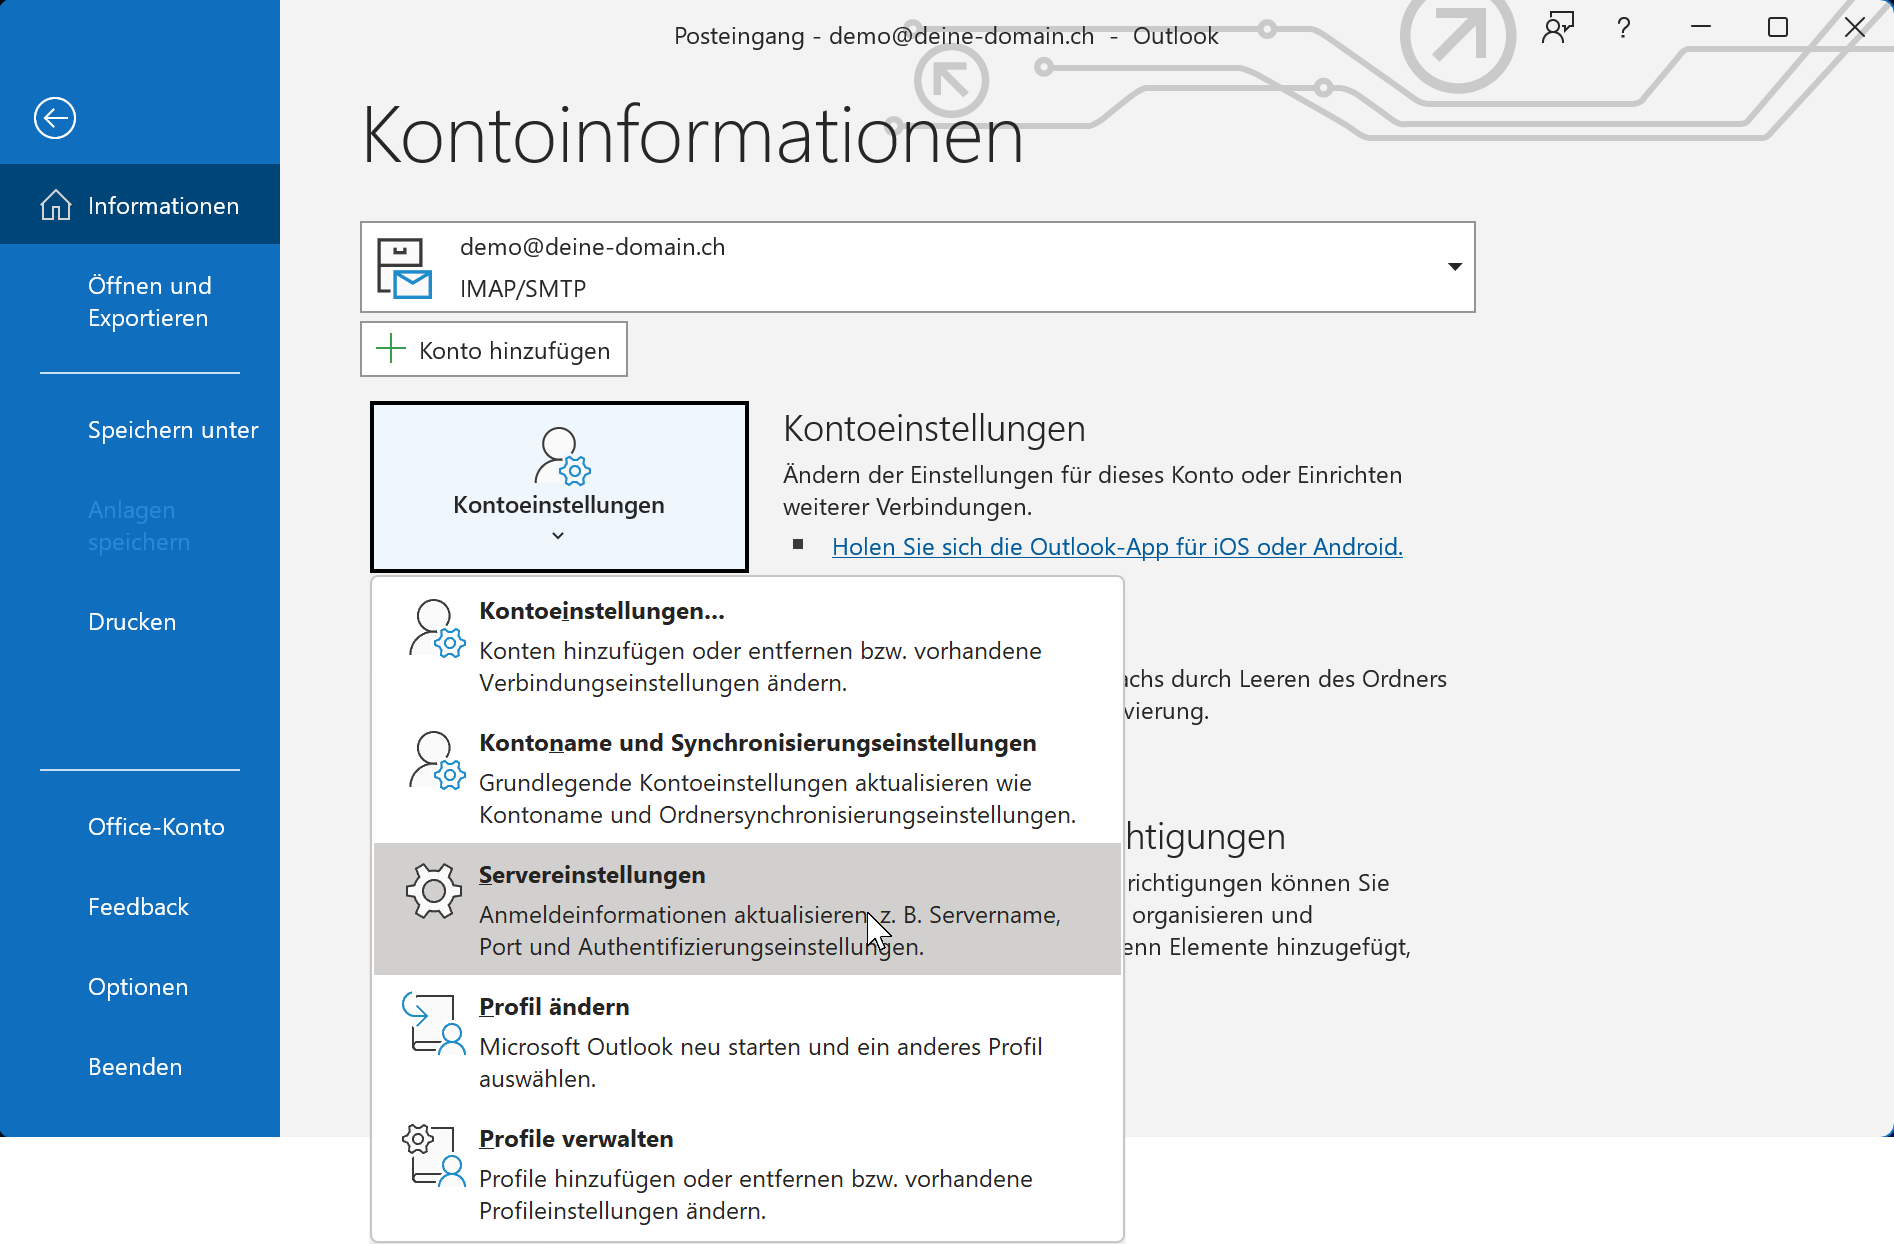Click the icon beside Profile verwalten
Image resolution: width=1894 pixels, height=1244 pixels.
434,1156
